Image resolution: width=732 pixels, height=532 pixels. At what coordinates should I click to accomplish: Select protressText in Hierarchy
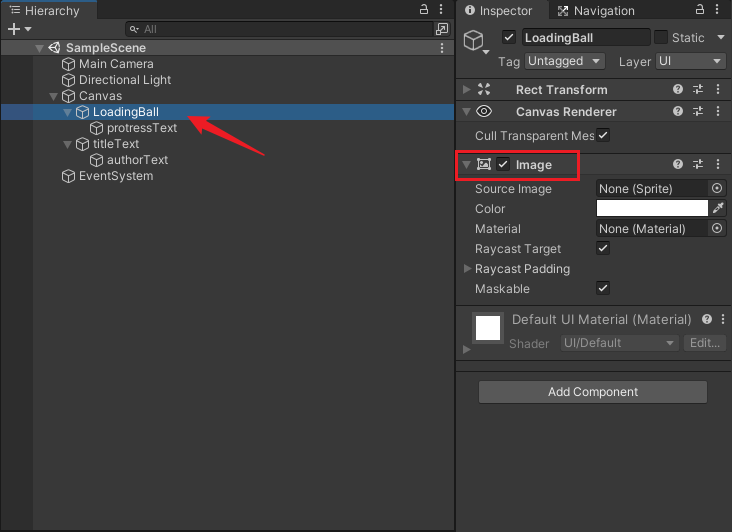pos(142,128)
